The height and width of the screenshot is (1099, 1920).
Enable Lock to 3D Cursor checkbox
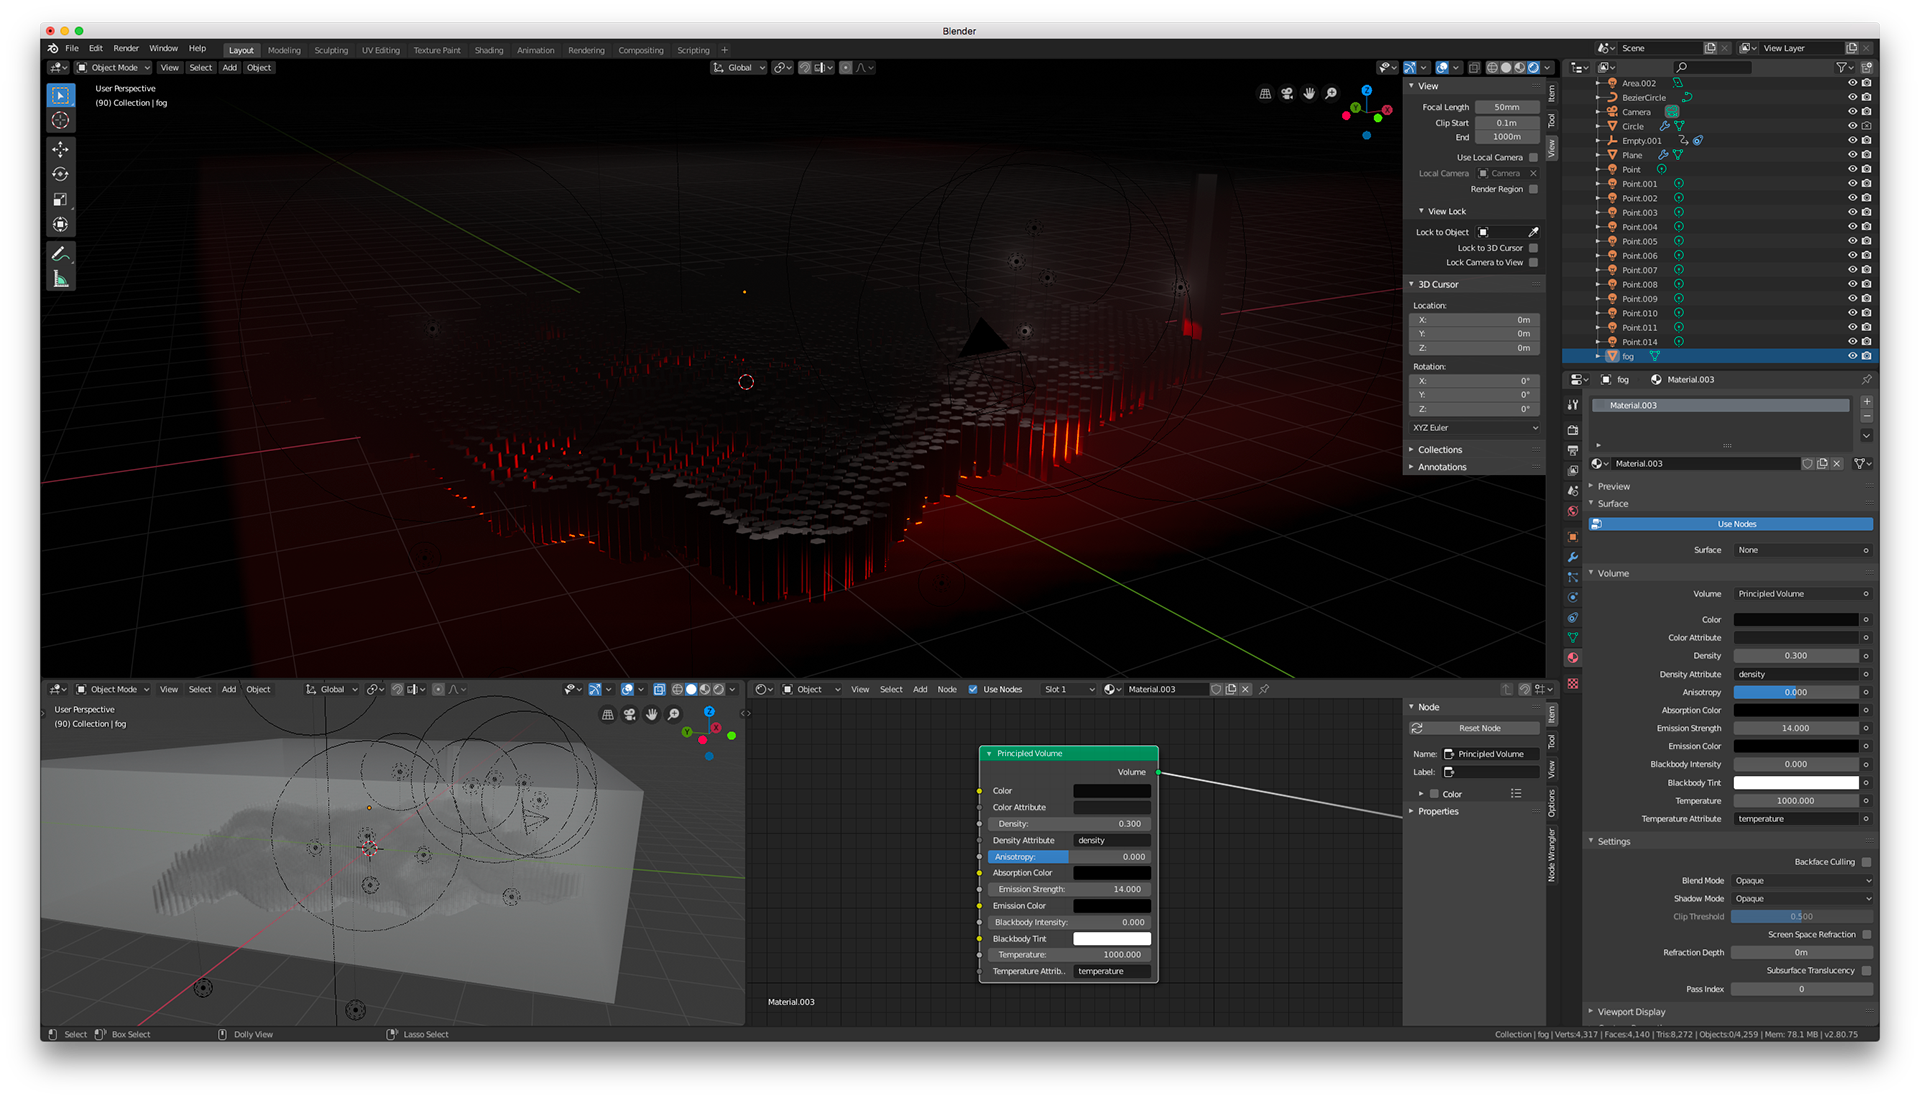coord(1533,248)
